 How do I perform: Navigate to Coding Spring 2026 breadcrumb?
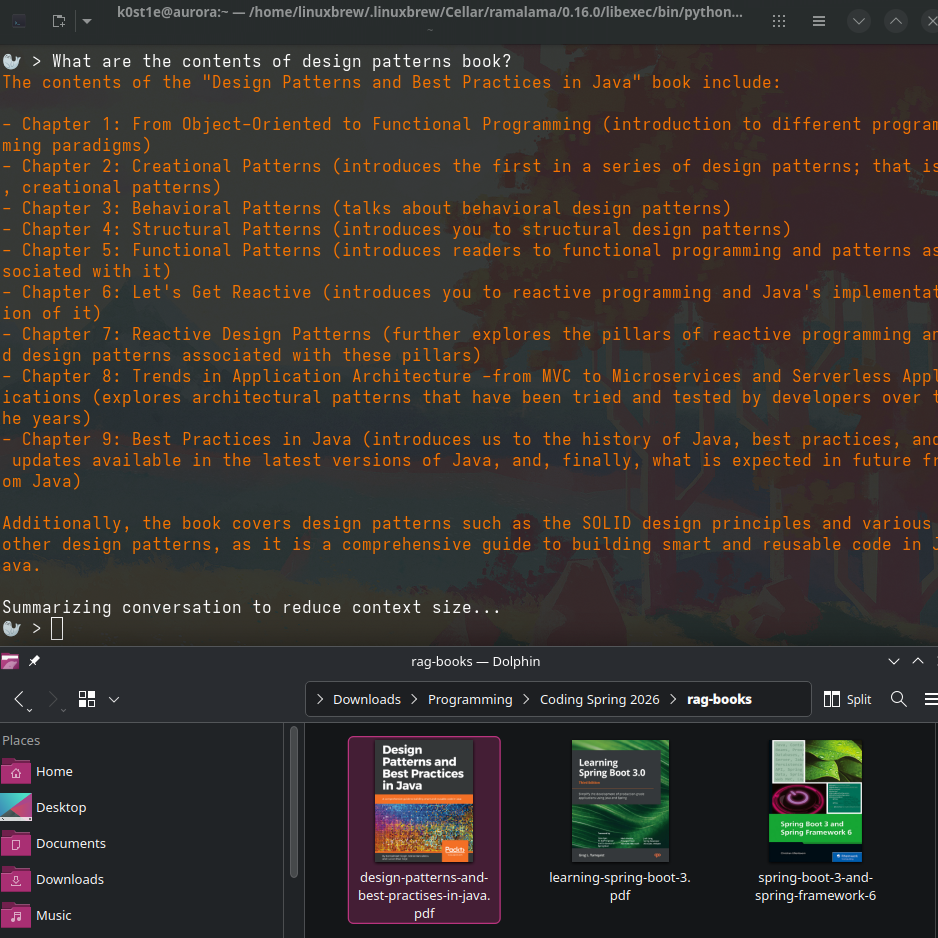coord(599,699)
